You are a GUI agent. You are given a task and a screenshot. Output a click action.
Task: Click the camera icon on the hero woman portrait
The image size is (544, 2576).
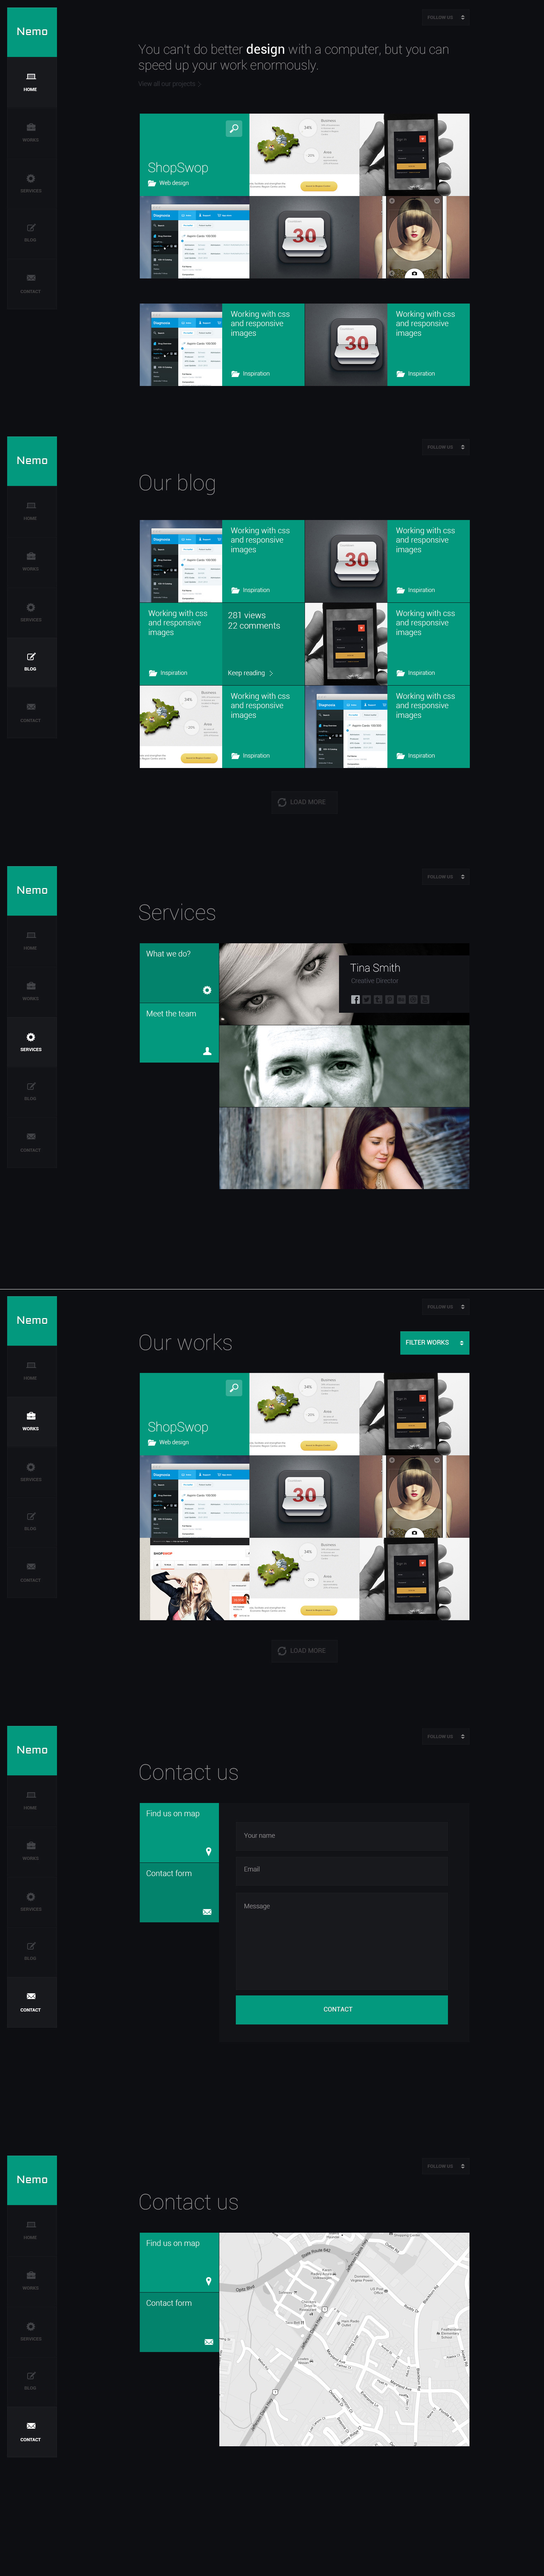[414, 273]
